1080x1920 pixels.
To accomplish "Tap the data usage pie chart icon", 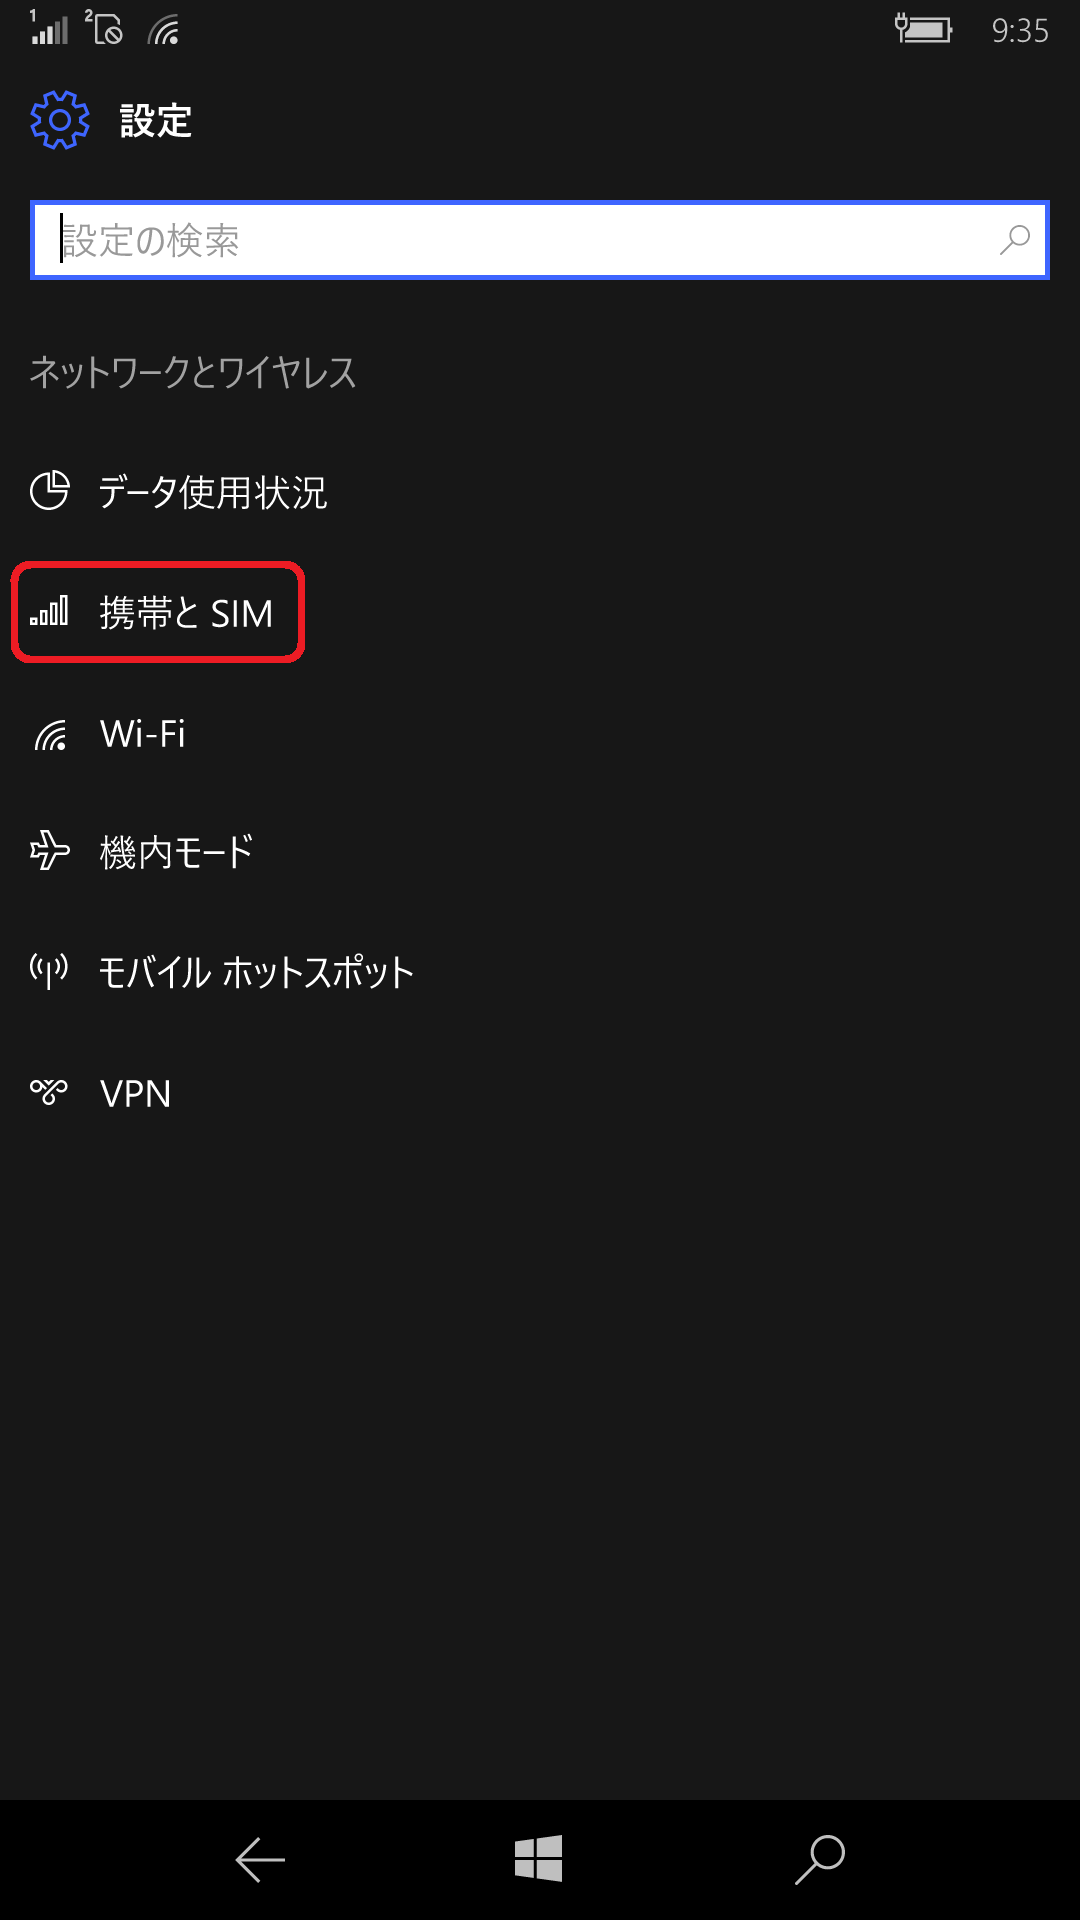I will [x=50, y=491].
